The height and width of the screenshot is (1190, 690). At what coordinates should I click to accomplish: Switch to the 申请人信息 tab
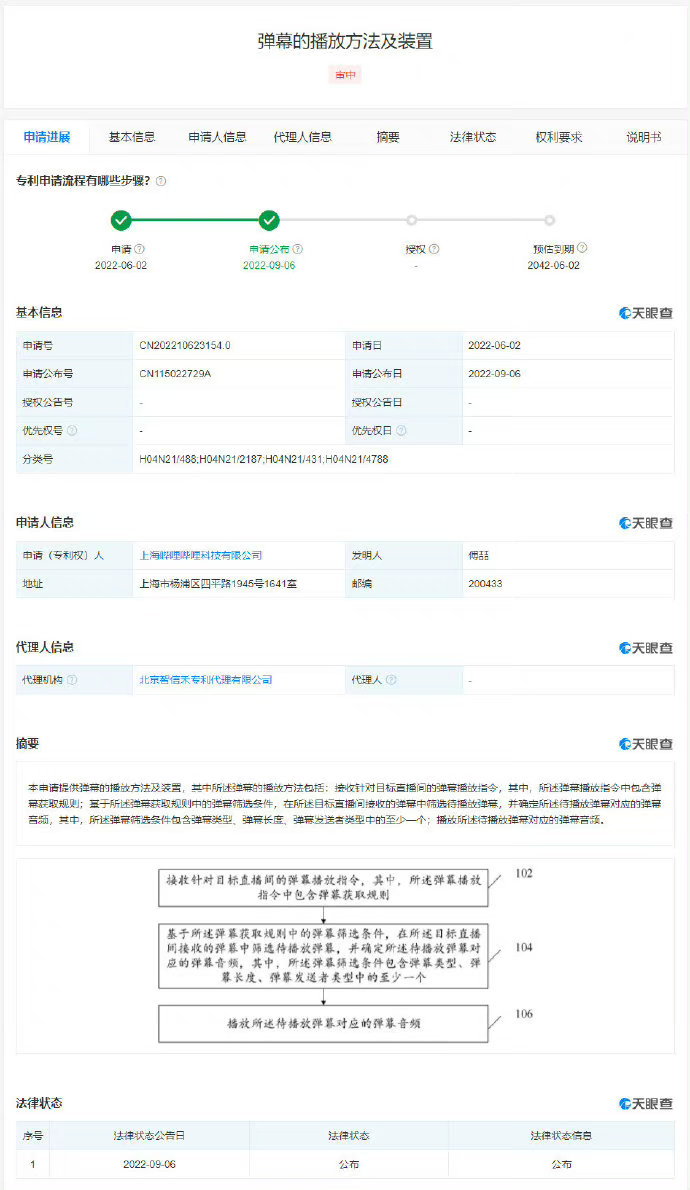point(217,137)
